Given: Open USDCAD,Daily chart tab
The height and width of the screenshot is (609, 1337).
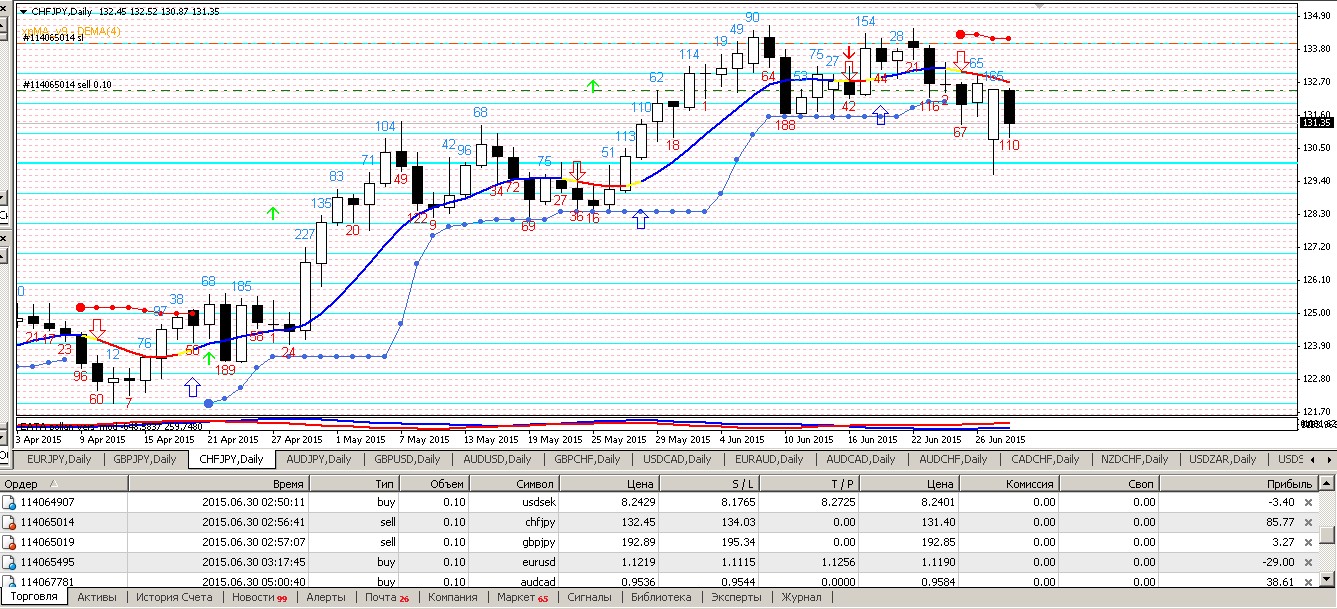Looking at the screenshot, I should tap(676, 459).
